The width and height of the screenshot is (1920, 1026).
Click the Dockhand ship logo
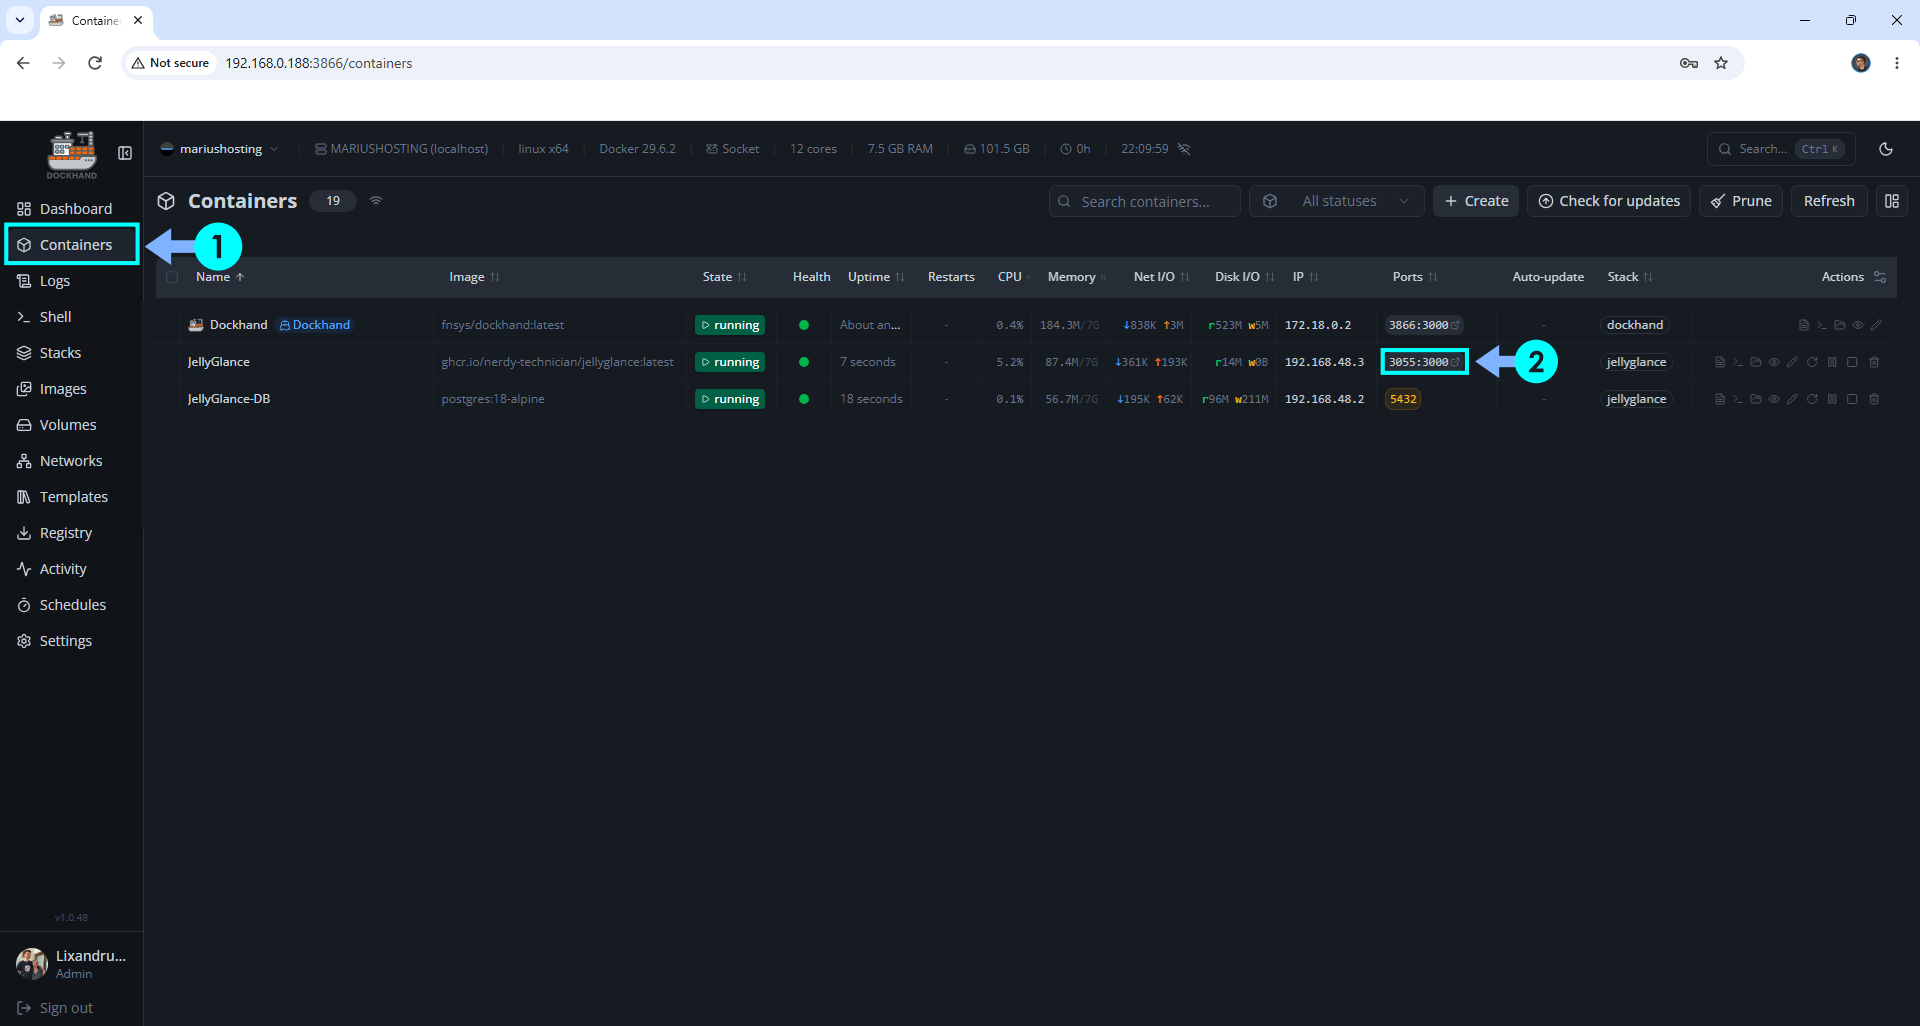coord(72,155)
